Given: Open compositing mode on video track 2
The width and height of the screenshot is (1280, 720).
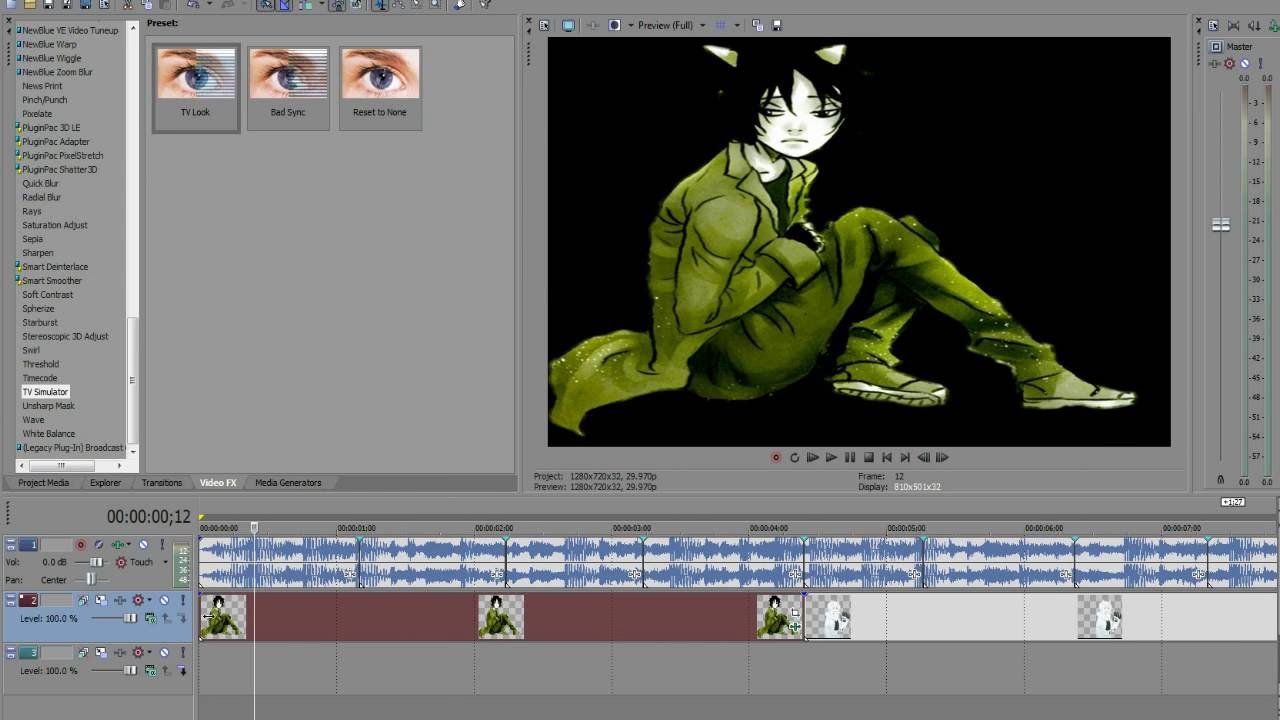Looking at the screenshot, I should click(150, 619).
